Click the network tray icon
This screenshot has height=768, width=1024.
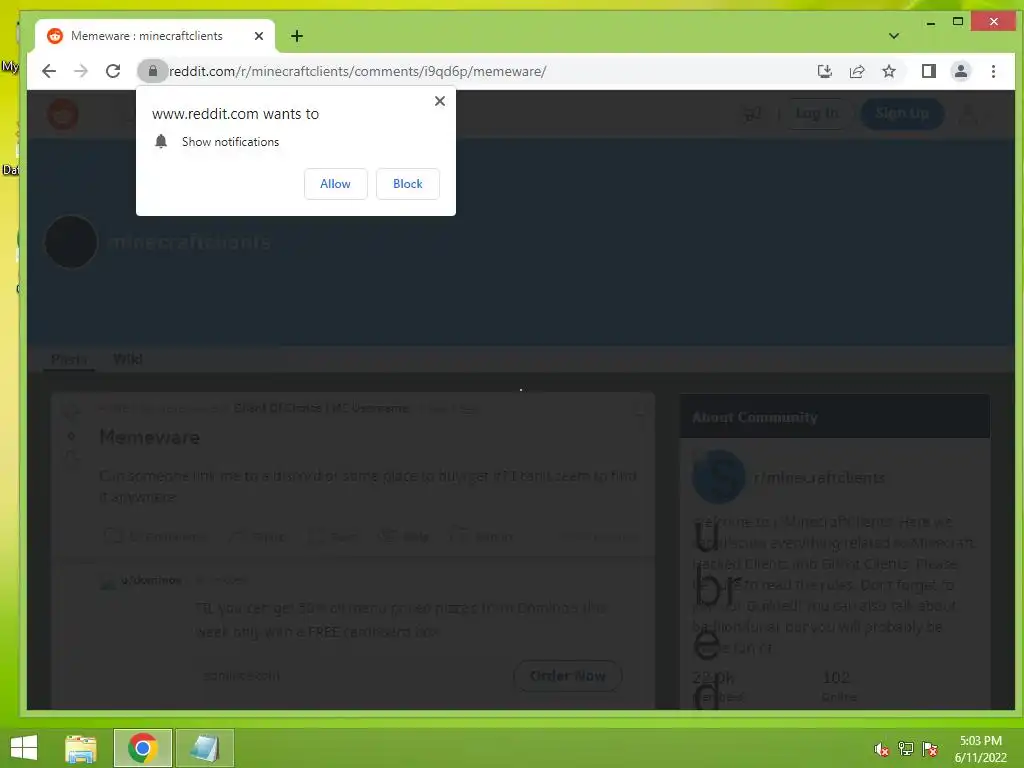[905, 748]
